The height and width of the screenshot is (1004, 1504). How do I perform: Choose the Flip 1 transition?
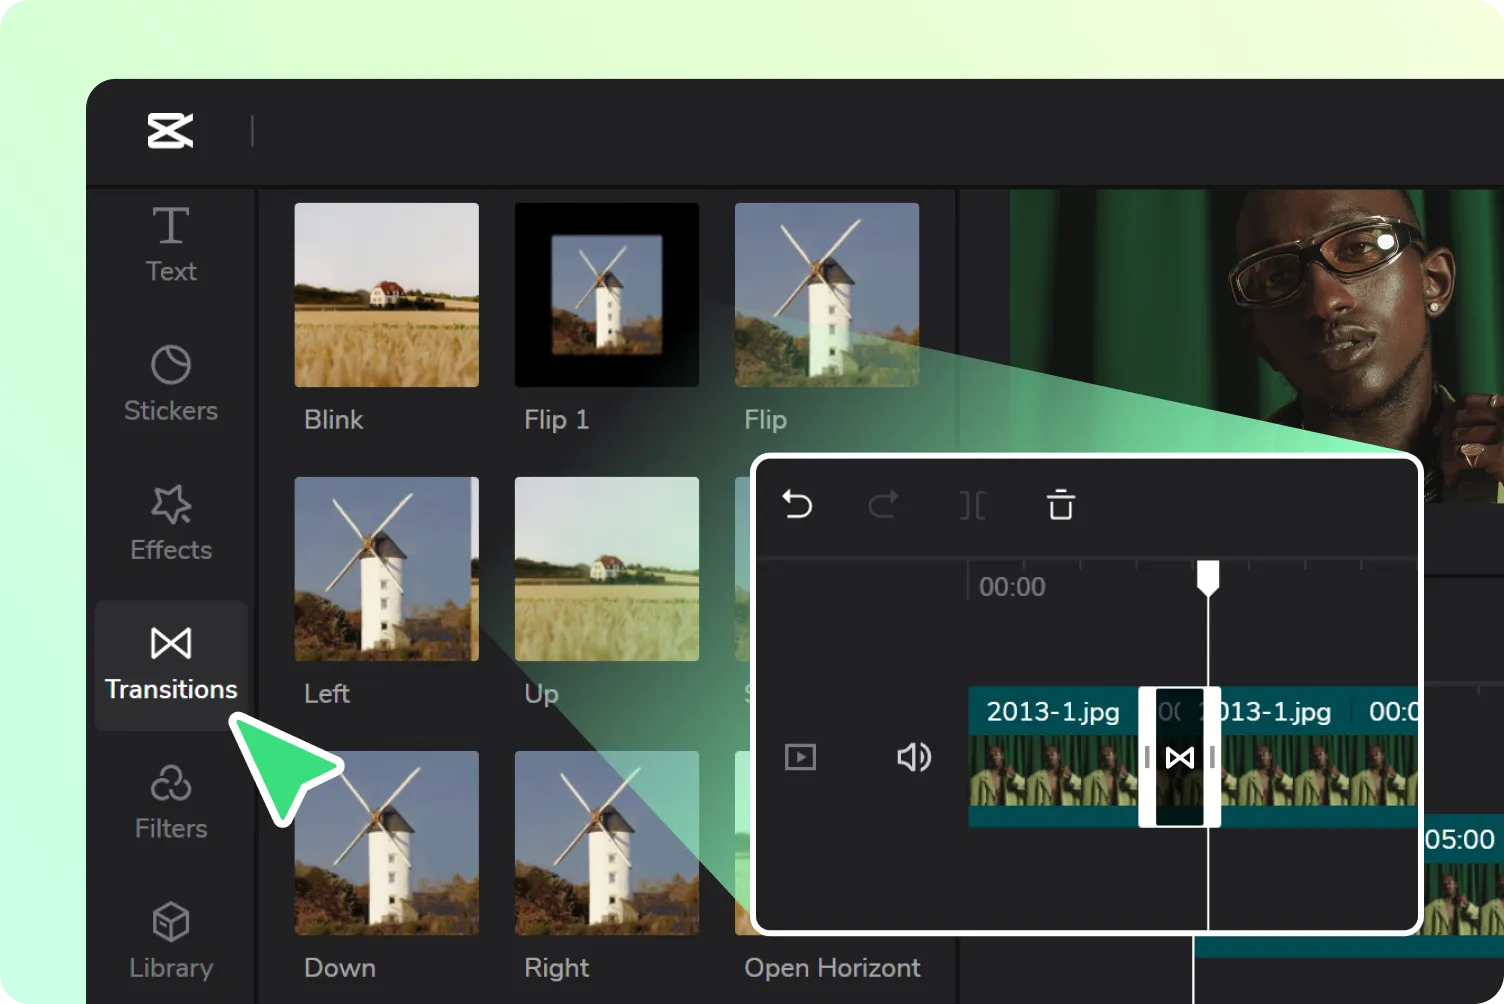606,295
